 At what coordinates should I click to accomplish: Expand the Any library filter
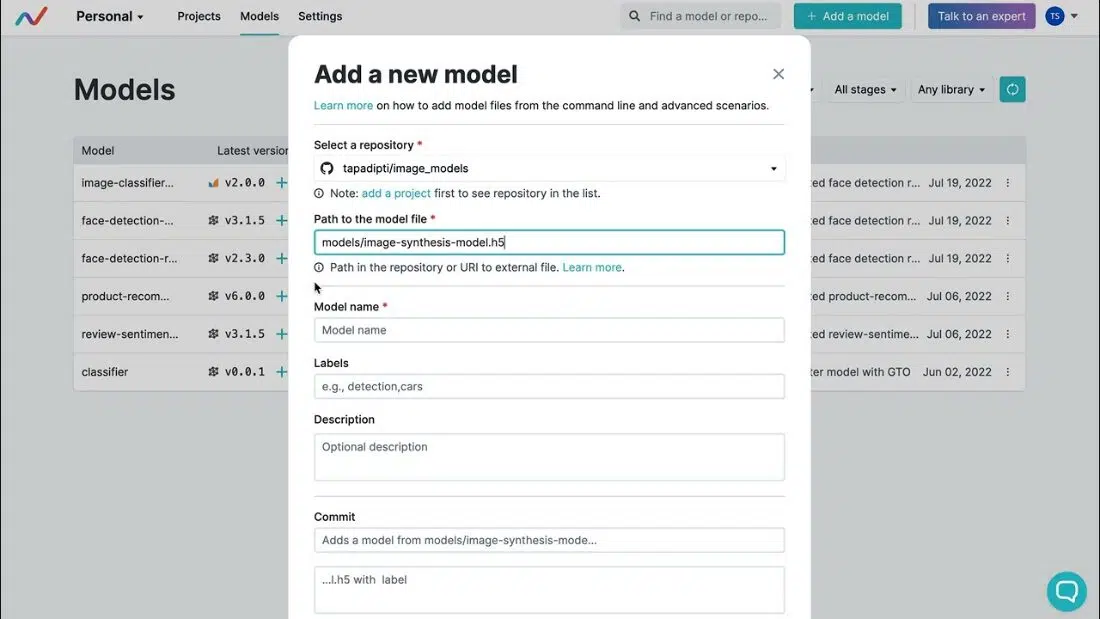pyautogui.click(x=951, y=90)
